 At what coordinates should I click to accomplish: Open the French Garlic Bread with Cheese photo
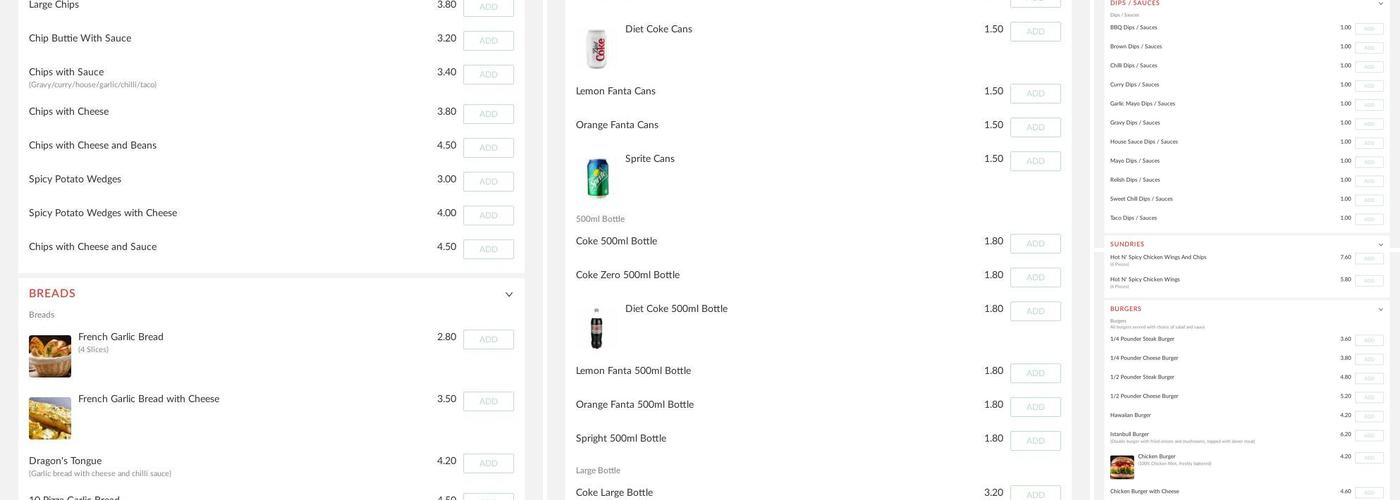(50, 418)
